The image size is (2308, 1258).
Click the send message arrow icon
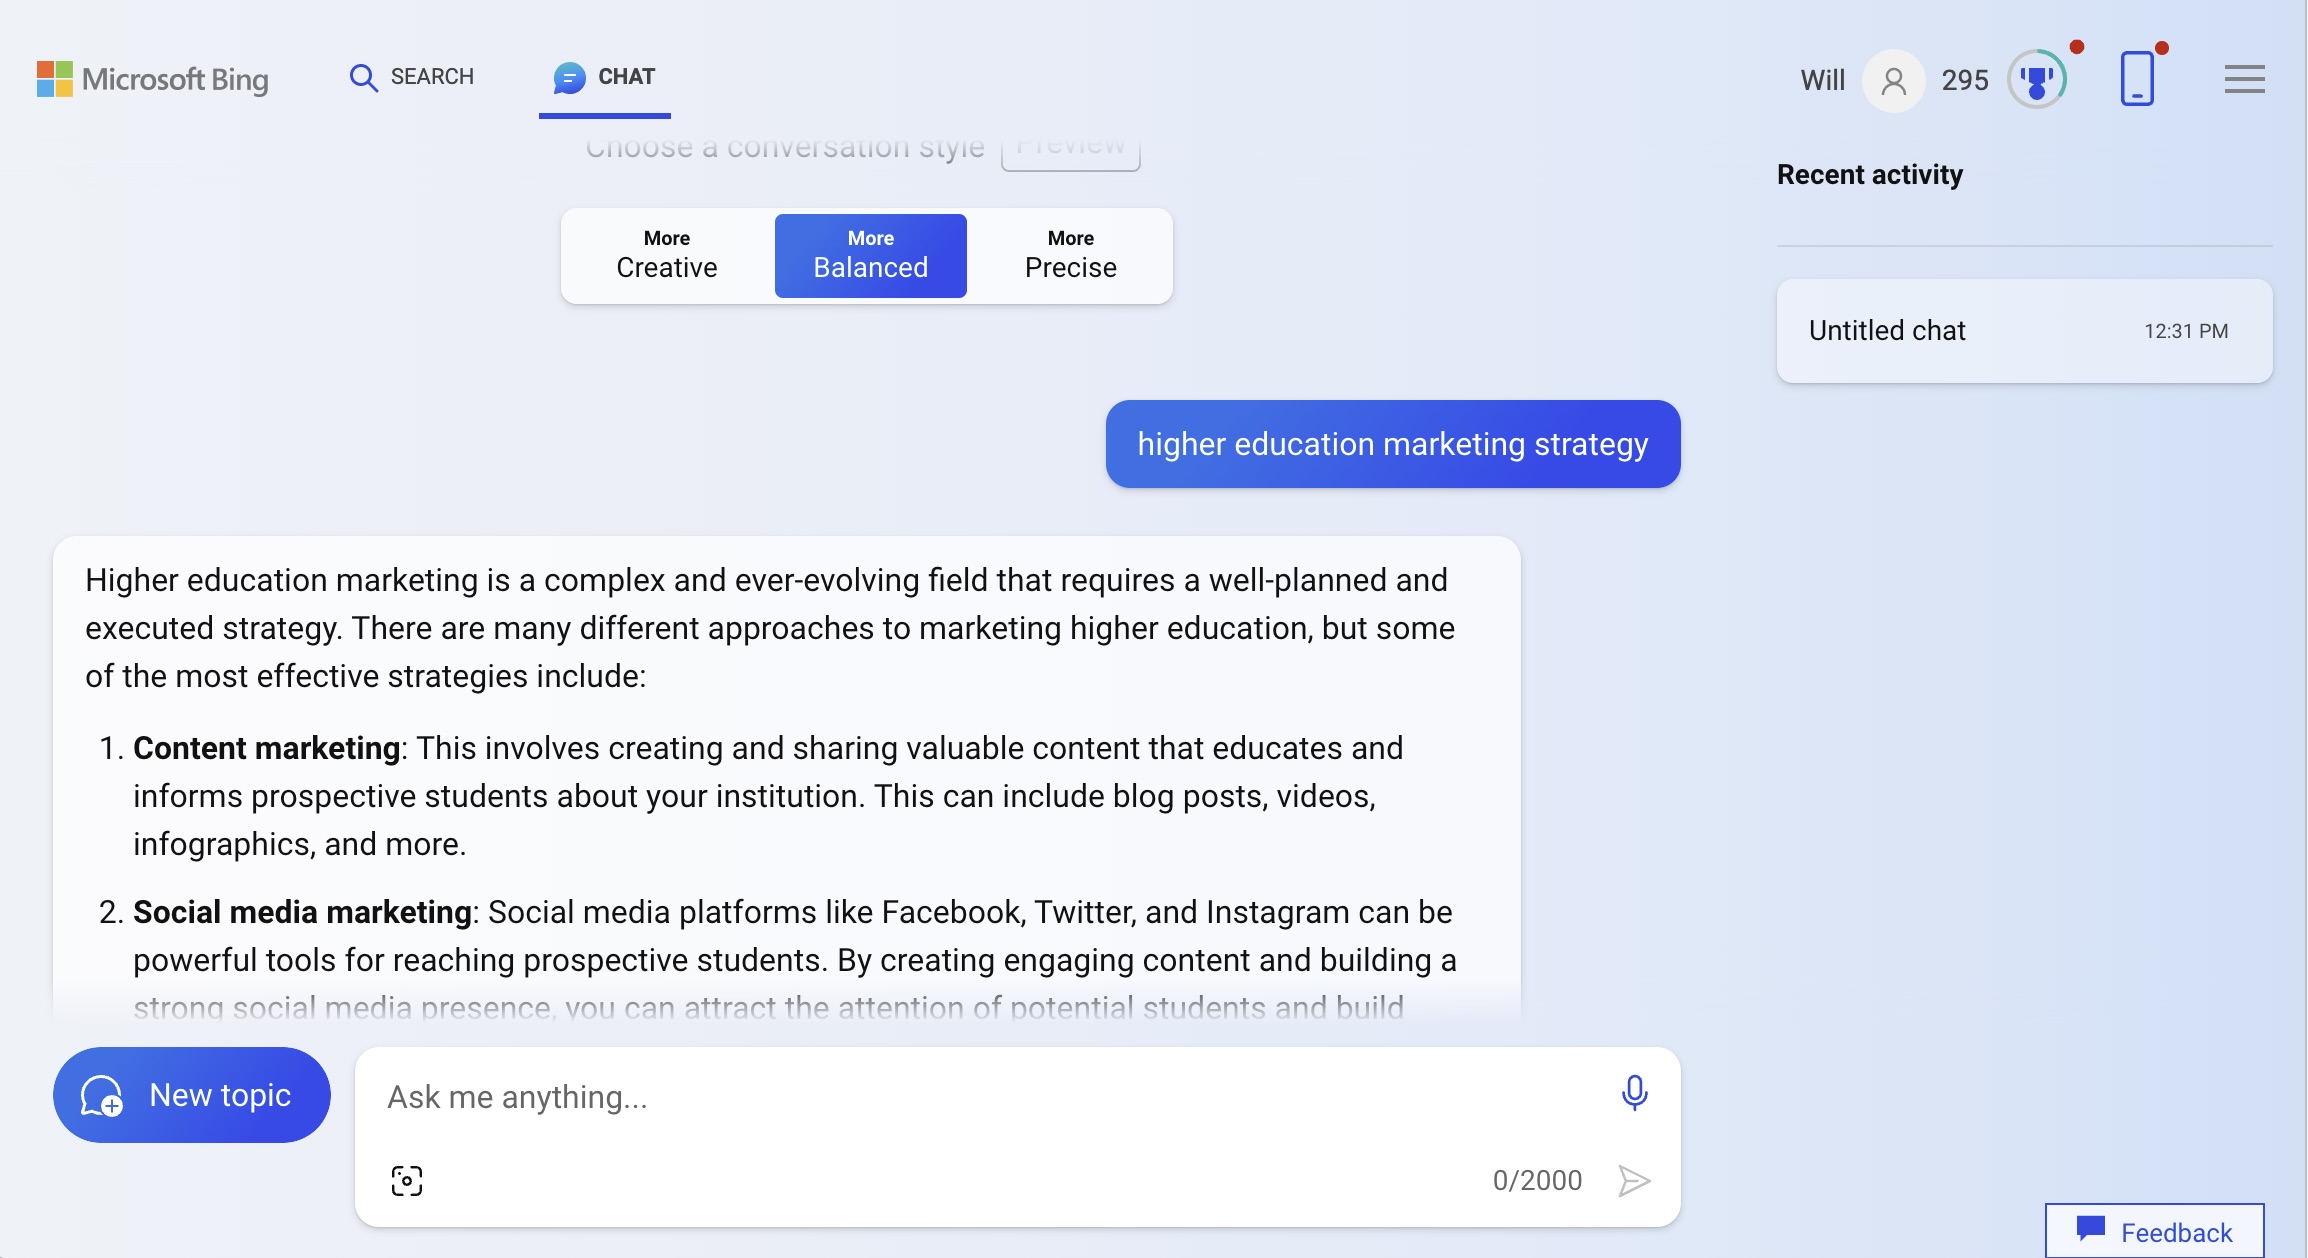coord(1634,1181)
